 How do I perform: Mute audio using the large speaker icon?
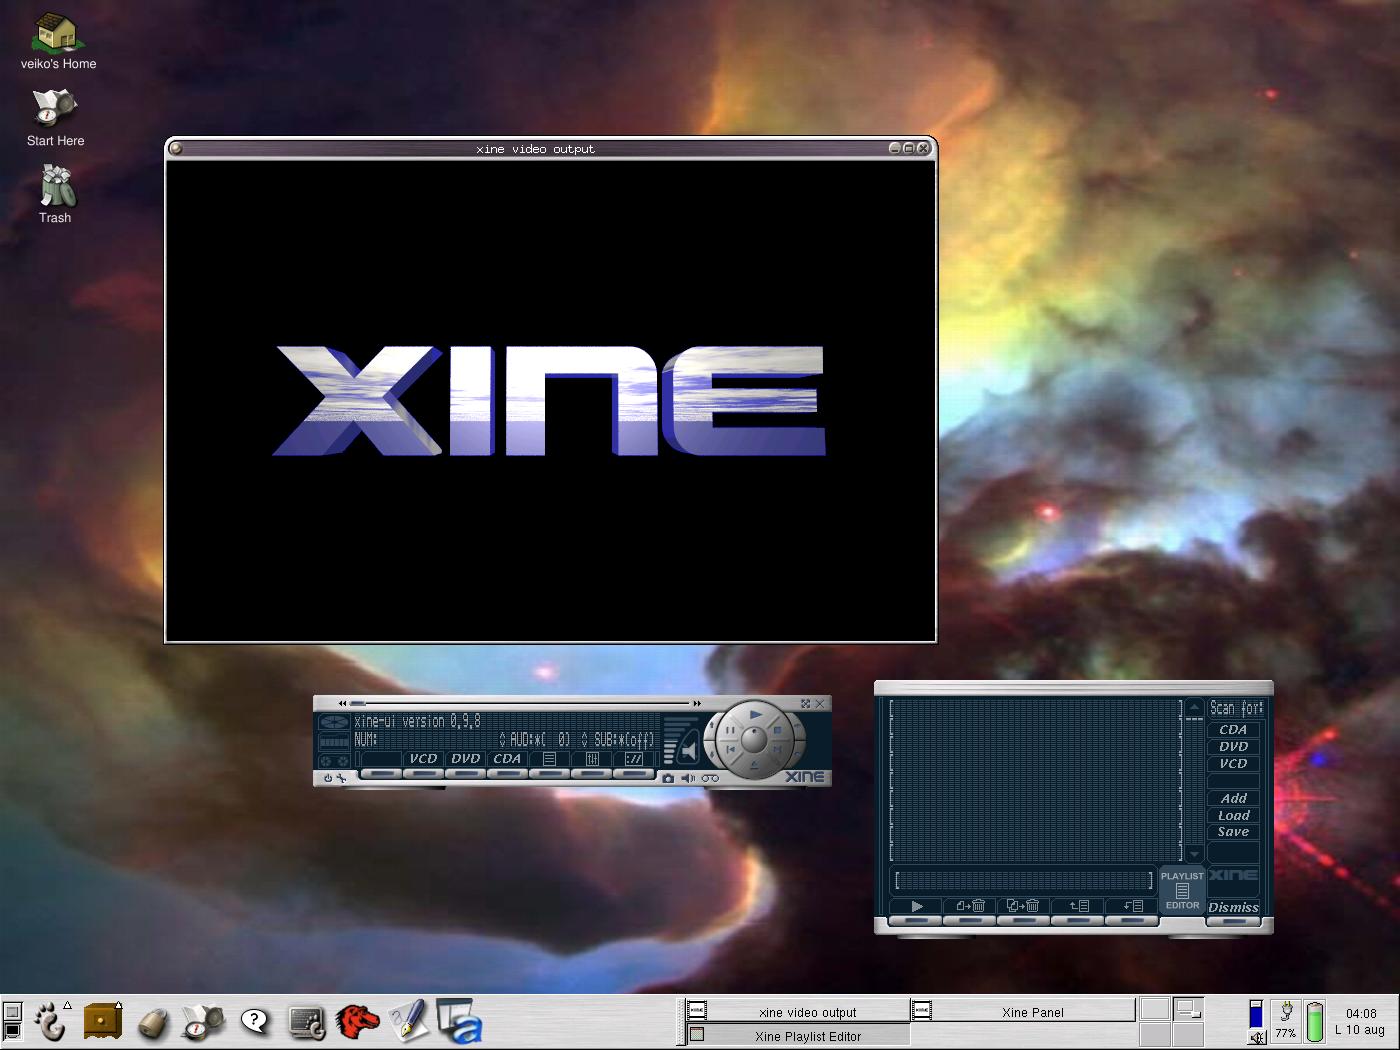pos(689,750)
